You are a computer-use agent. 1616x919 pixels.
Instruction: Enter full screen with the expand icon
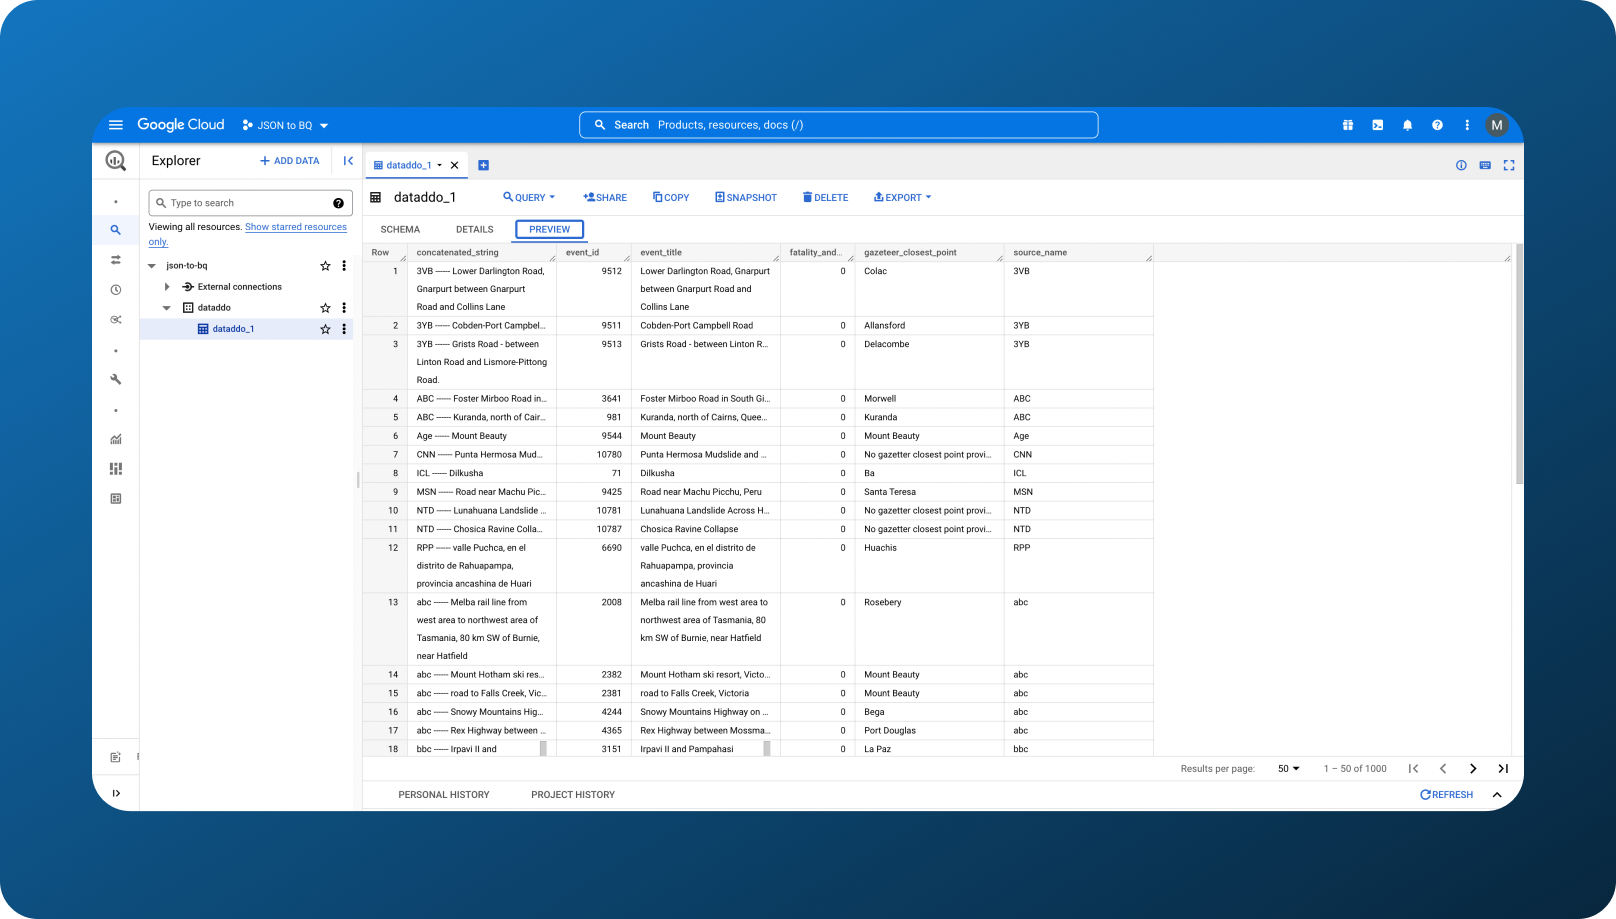click(1509, 165)
